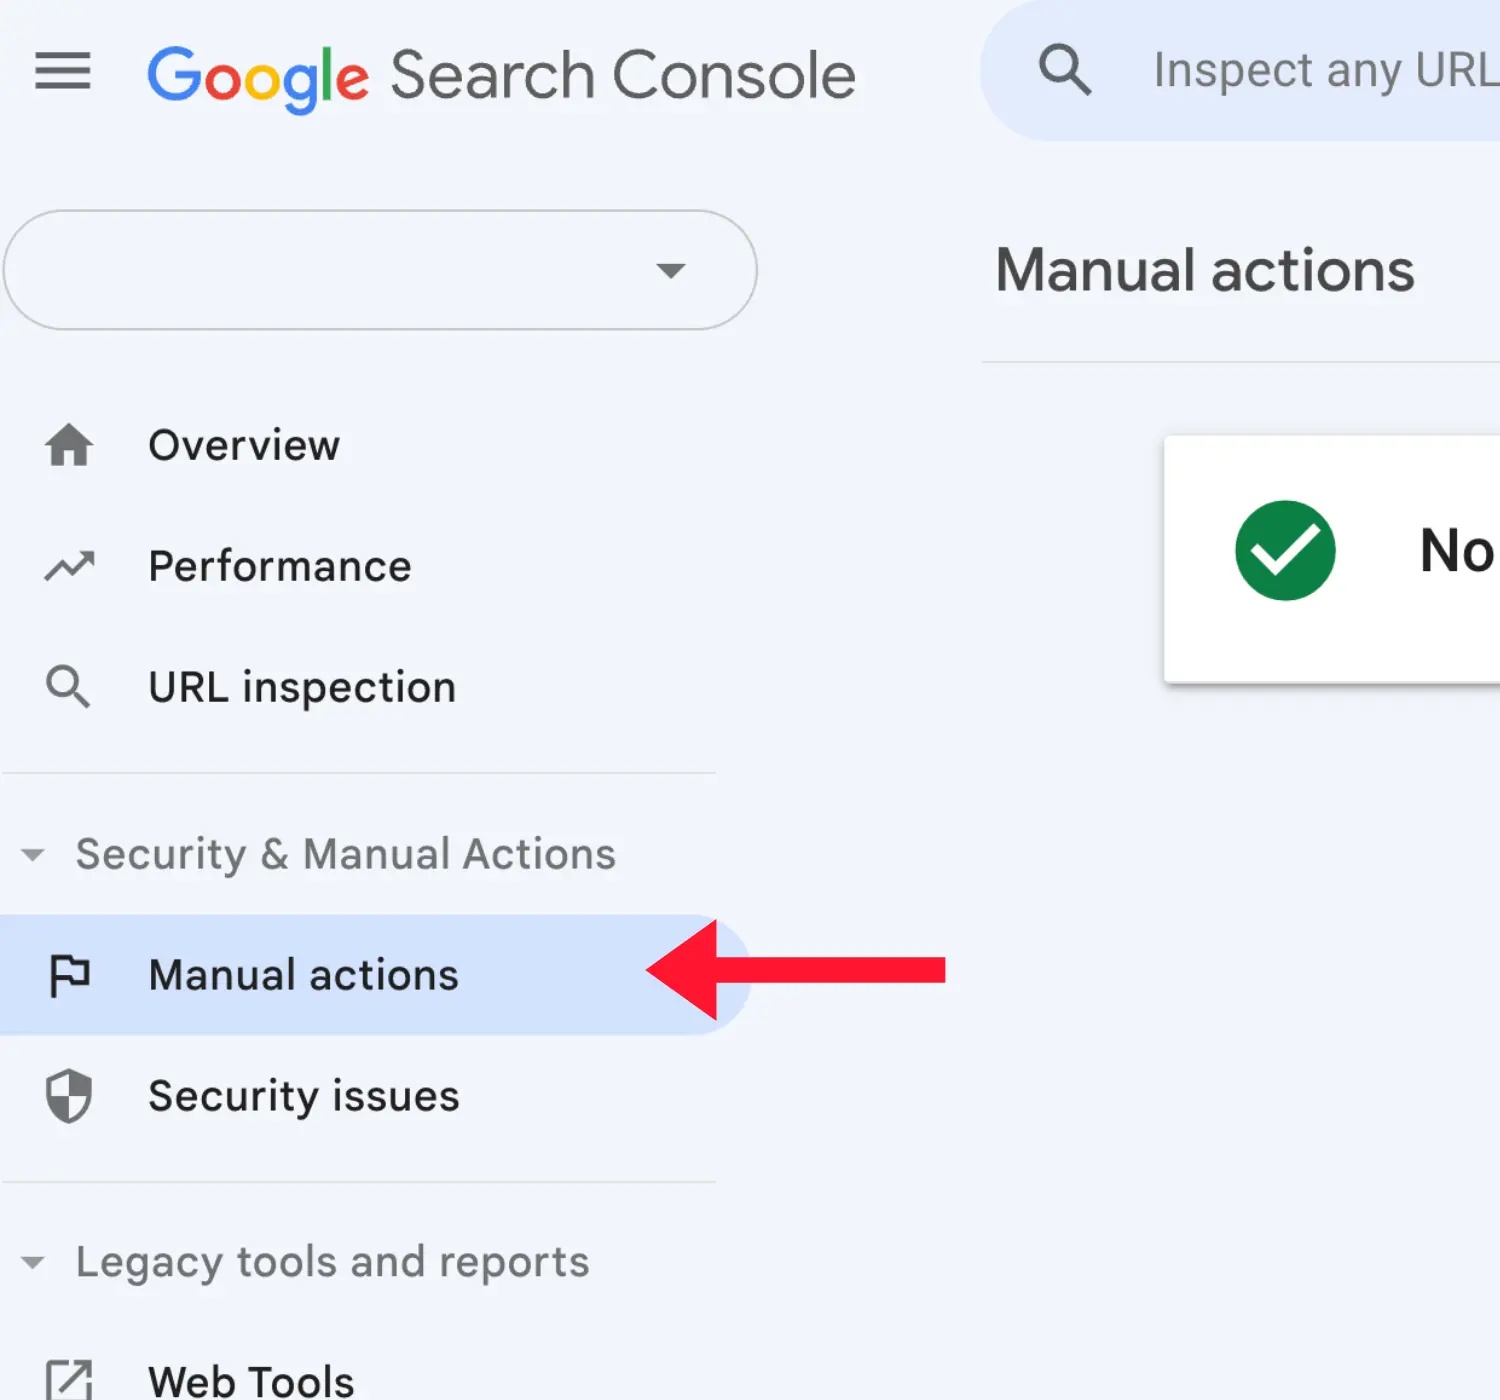
Task: Select the URL inspection magnifier icon
Action: point(67,686)
